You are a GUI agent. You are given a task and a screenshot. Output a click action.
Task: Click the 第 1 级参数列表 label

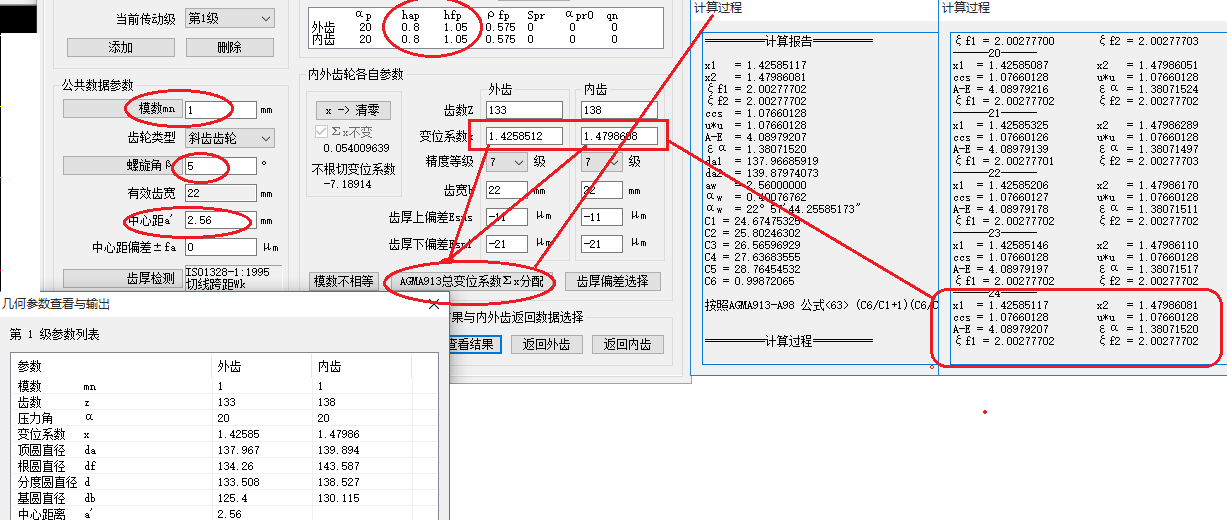pos(55,334)
